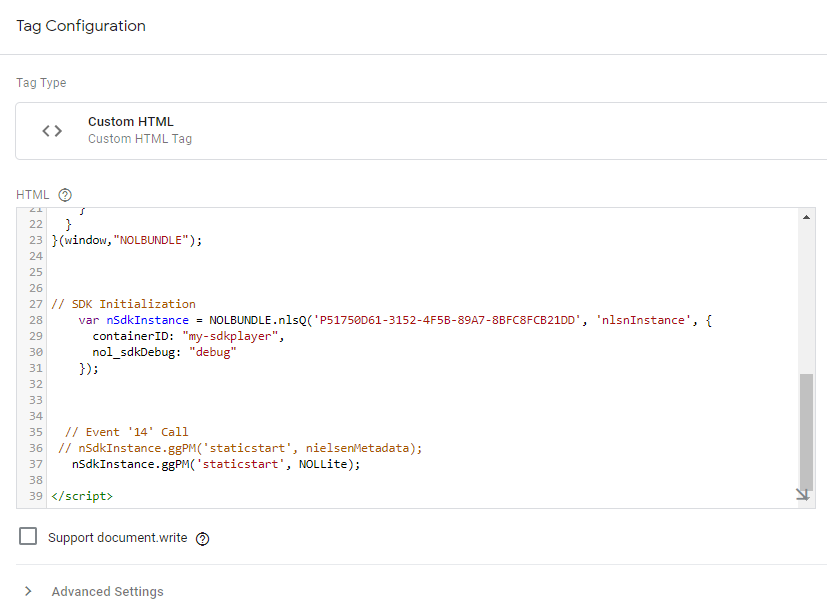Open Advanced Settings section label
The width and height of the screenshot is (827, 603).
[x=108, y=591]
